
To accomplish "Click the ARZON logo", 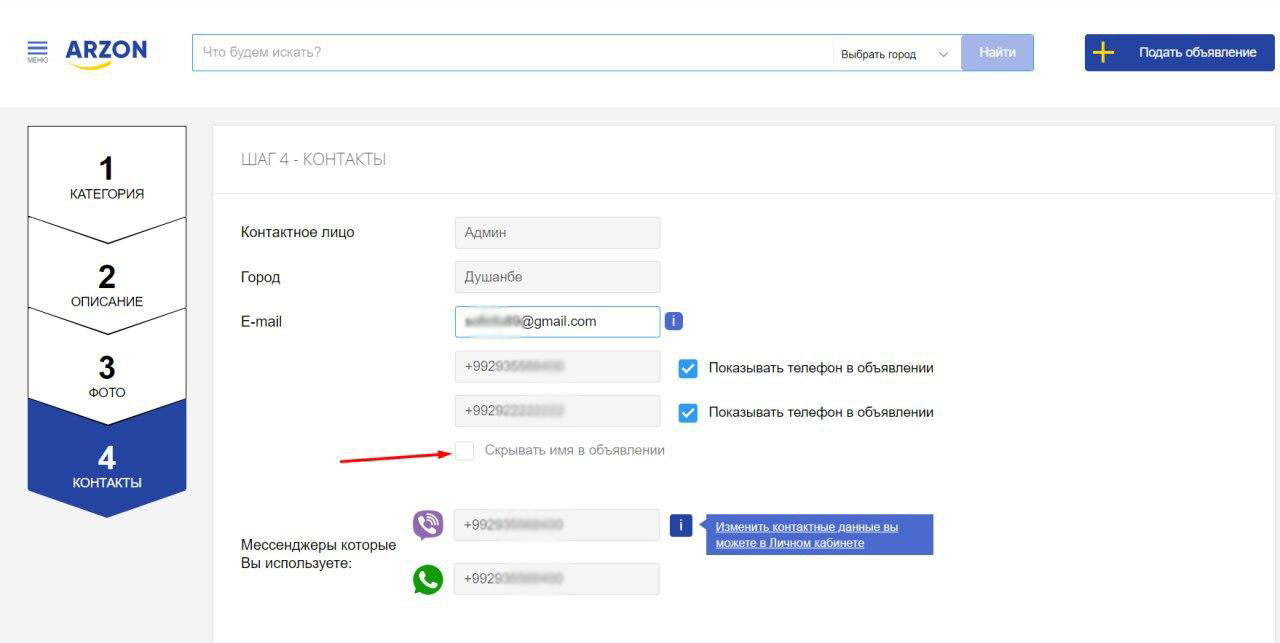I will (x=106, y=52).
